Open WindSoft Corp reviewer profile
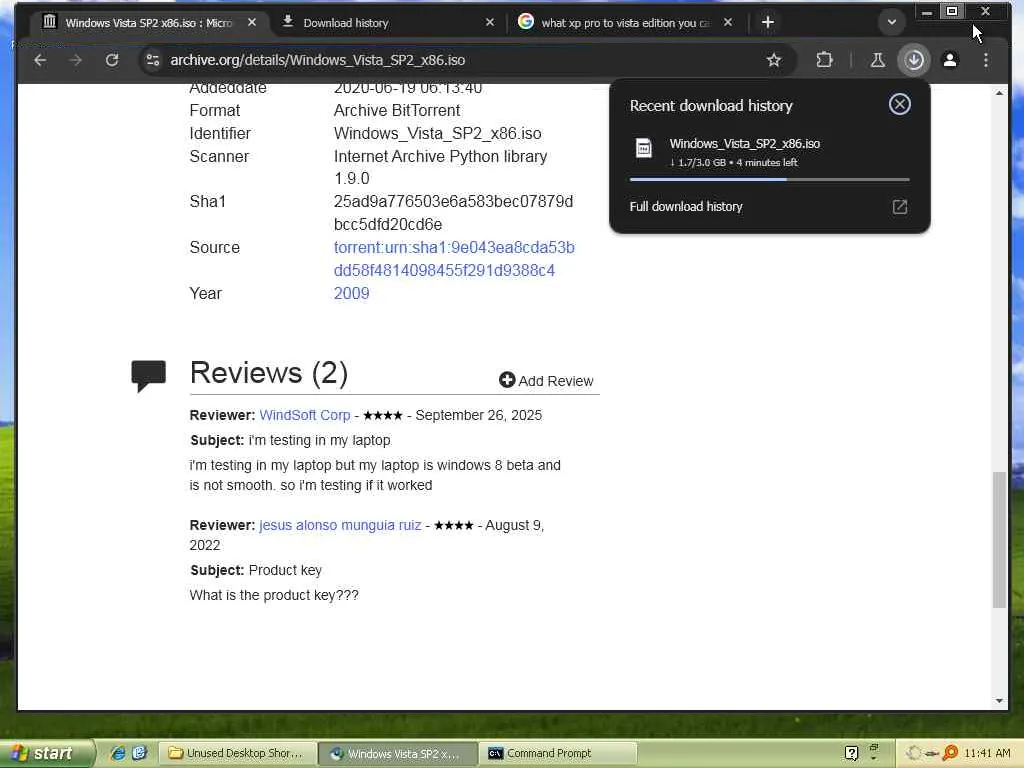The image size is (1024, 768). click(x=305, y=415)
